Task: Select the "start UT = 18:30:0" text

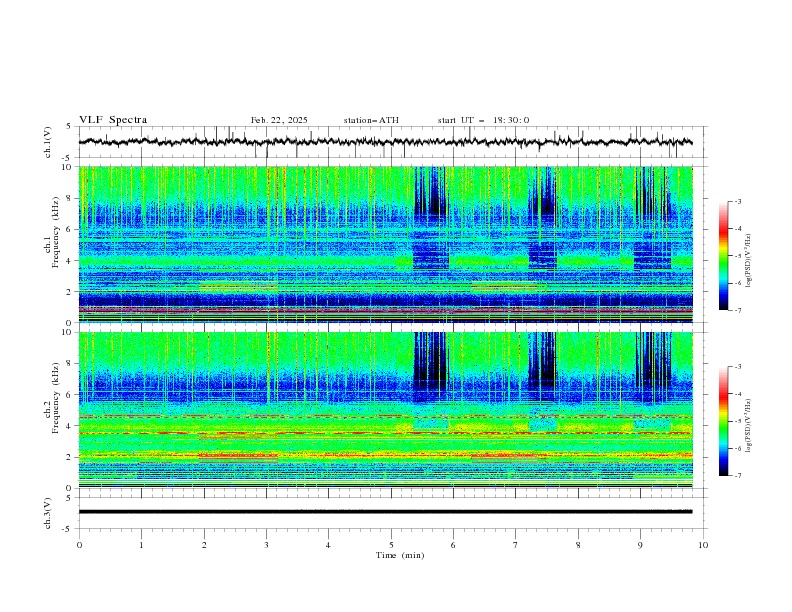Action: (483, 120)
